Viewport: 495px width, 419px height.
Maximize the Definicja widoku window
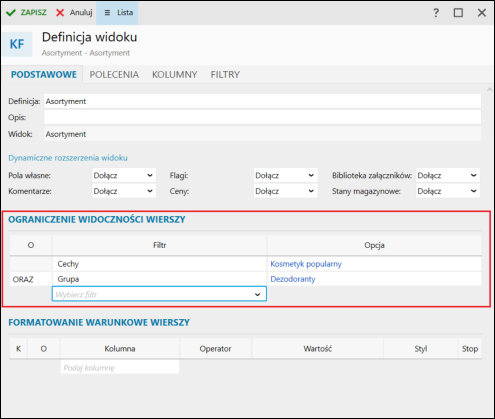pyautogui.click(x=458, y=13)
